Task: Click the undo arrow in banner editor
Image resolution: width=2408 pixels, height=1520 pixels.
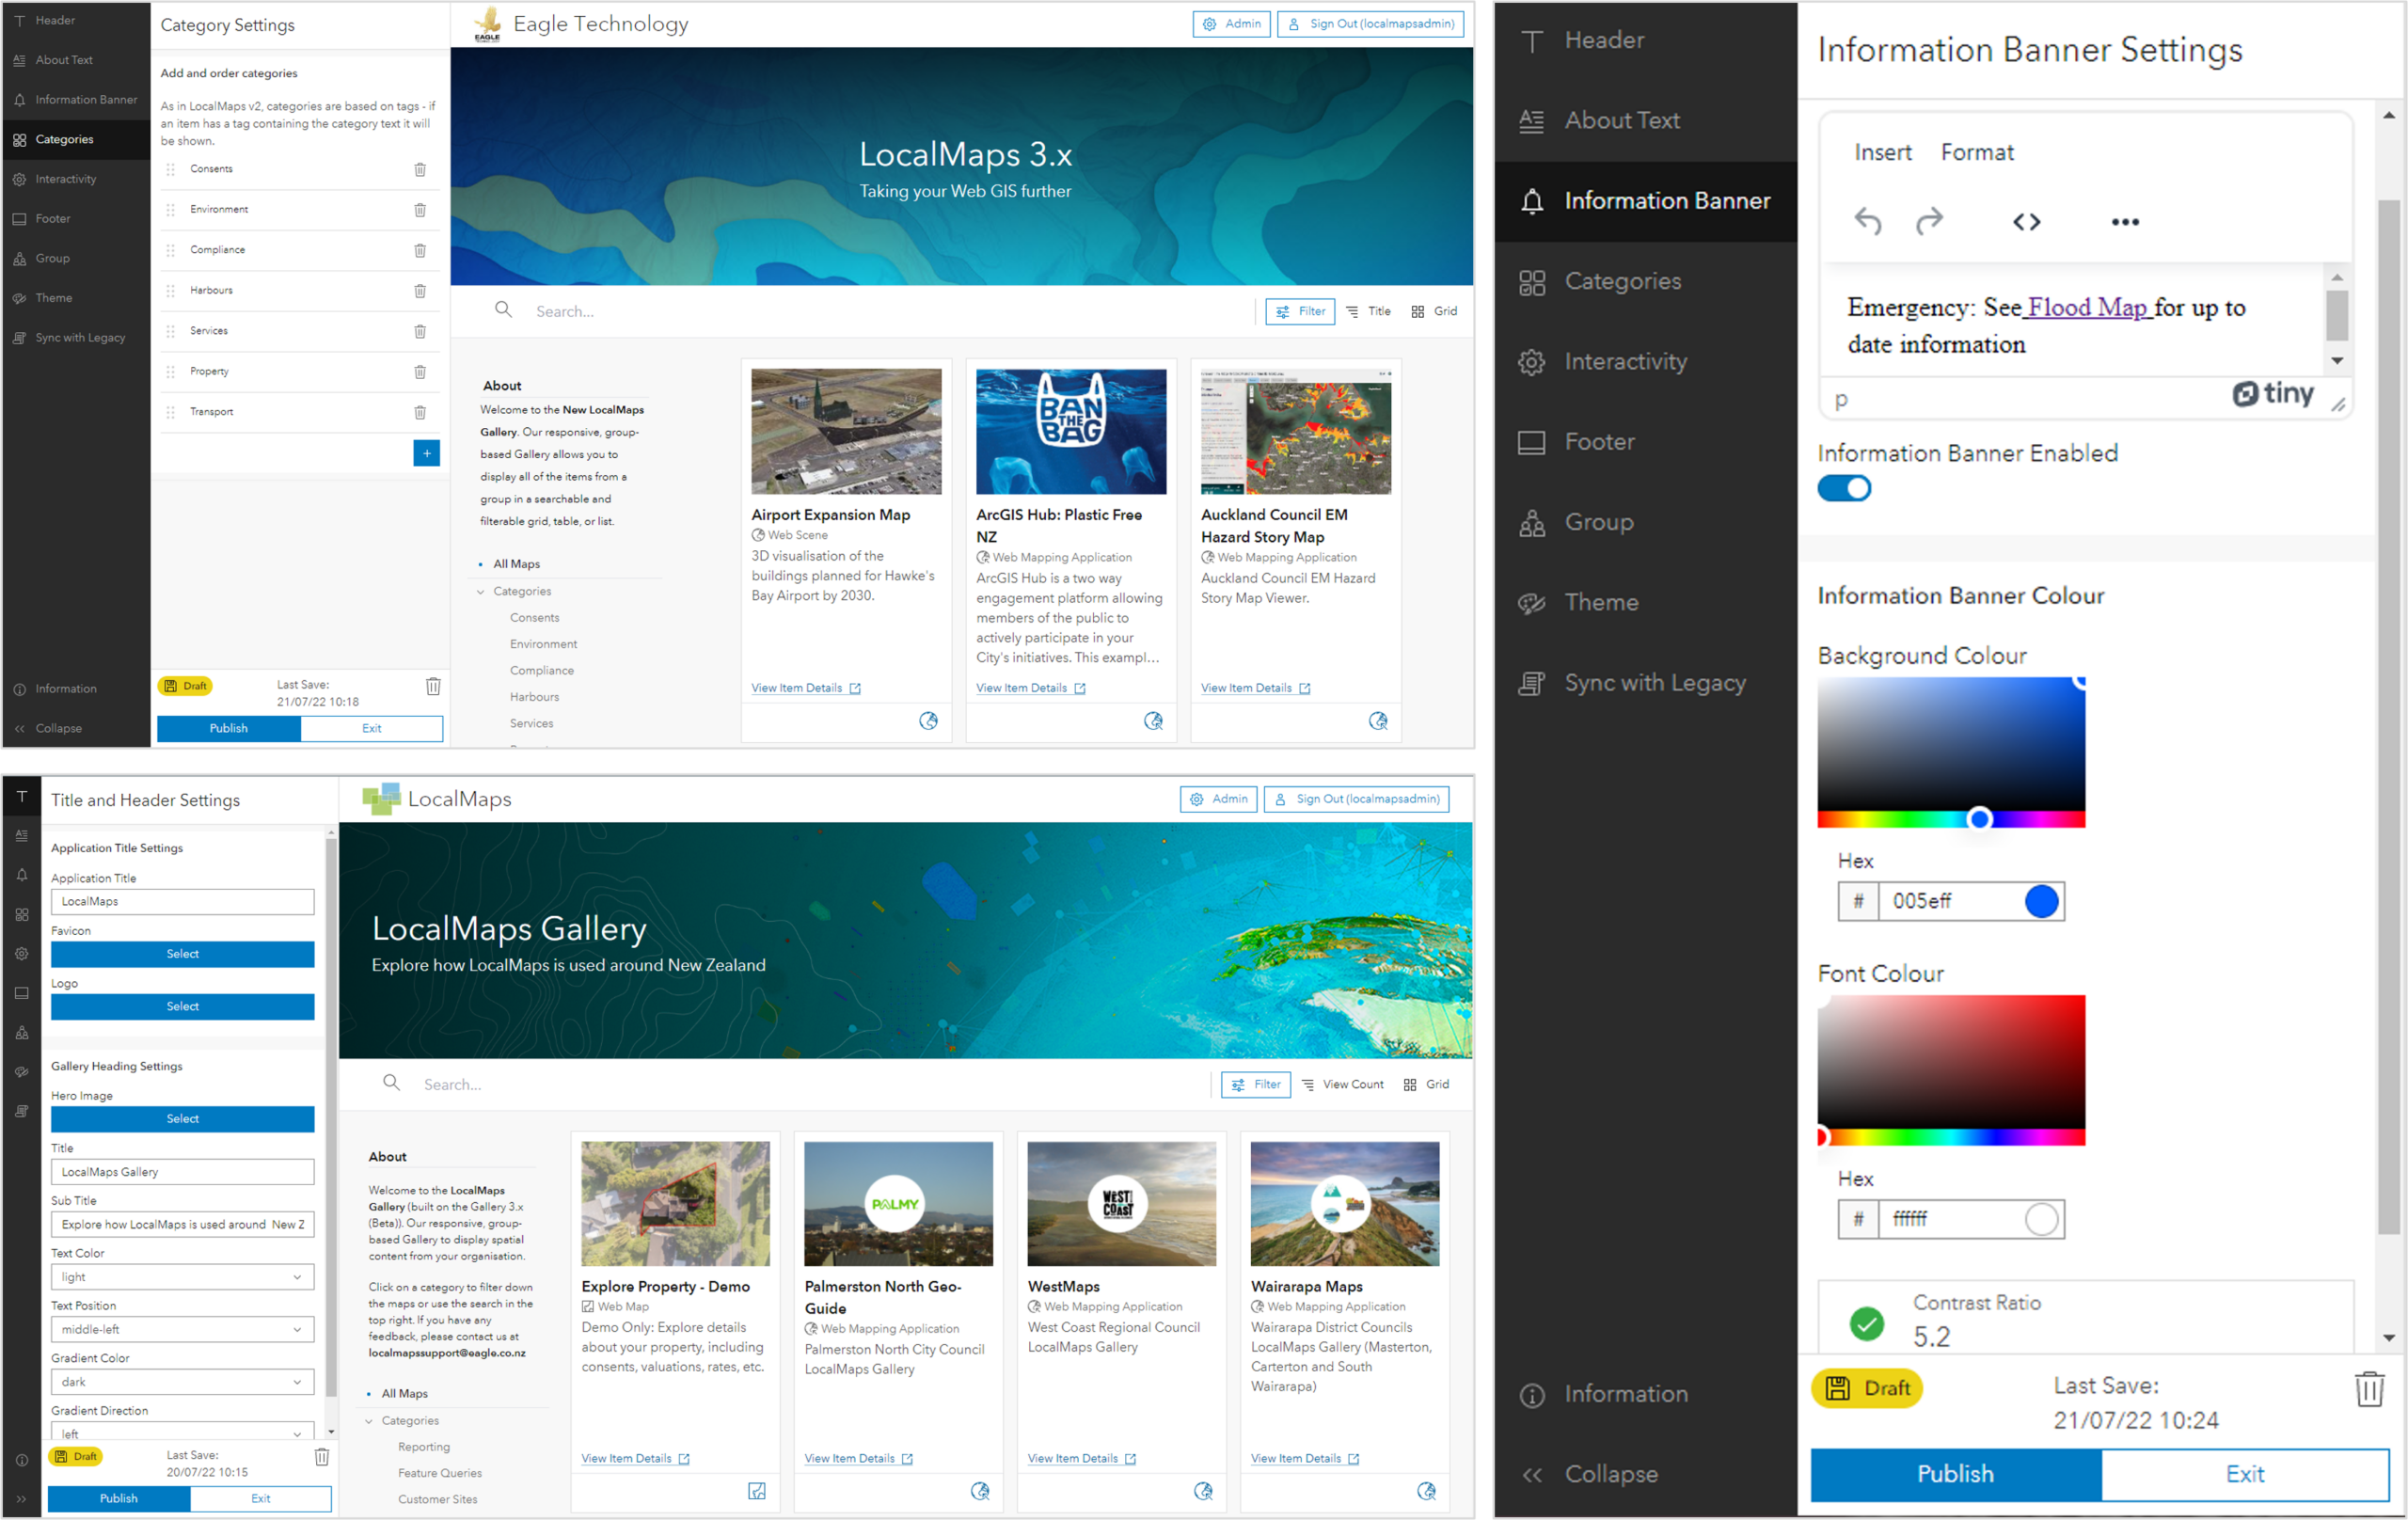Action: [1867, 221]
